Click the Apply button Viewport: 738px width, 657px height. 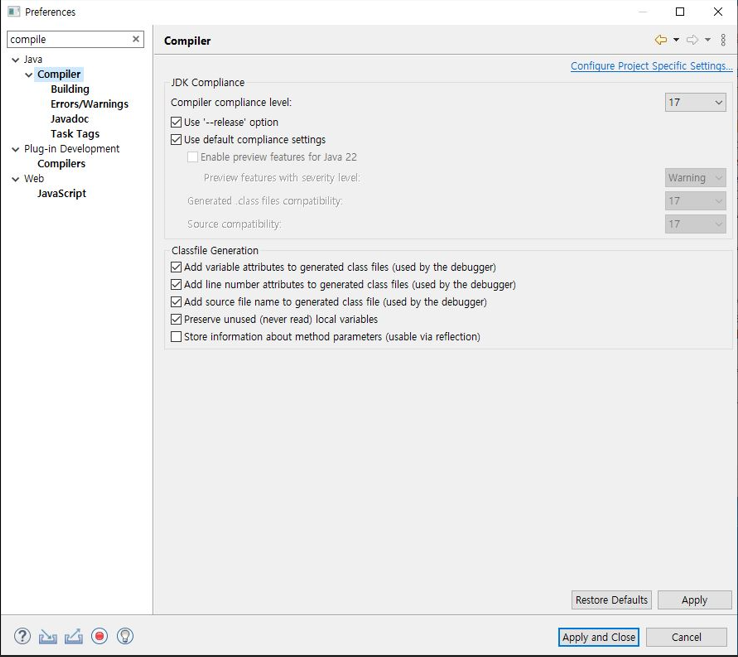(x=694, y=600)
